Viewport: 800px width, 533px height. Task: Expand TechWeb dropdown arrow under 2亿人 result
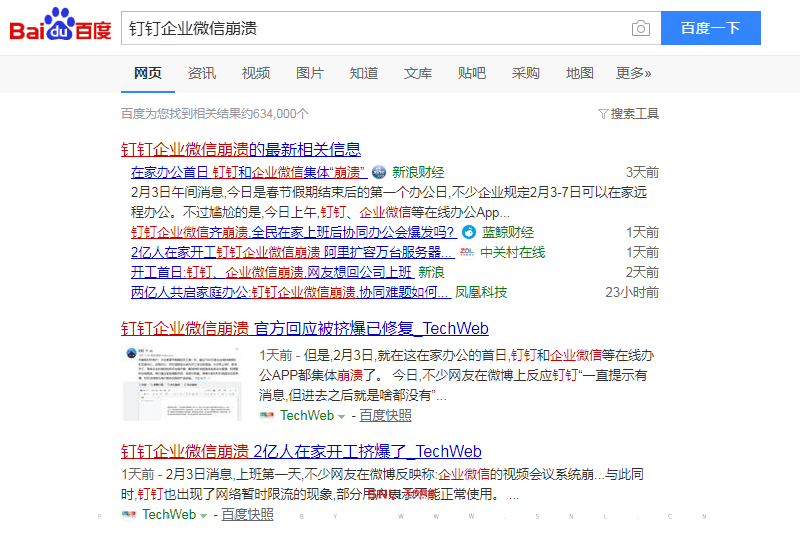pos(203,516)
